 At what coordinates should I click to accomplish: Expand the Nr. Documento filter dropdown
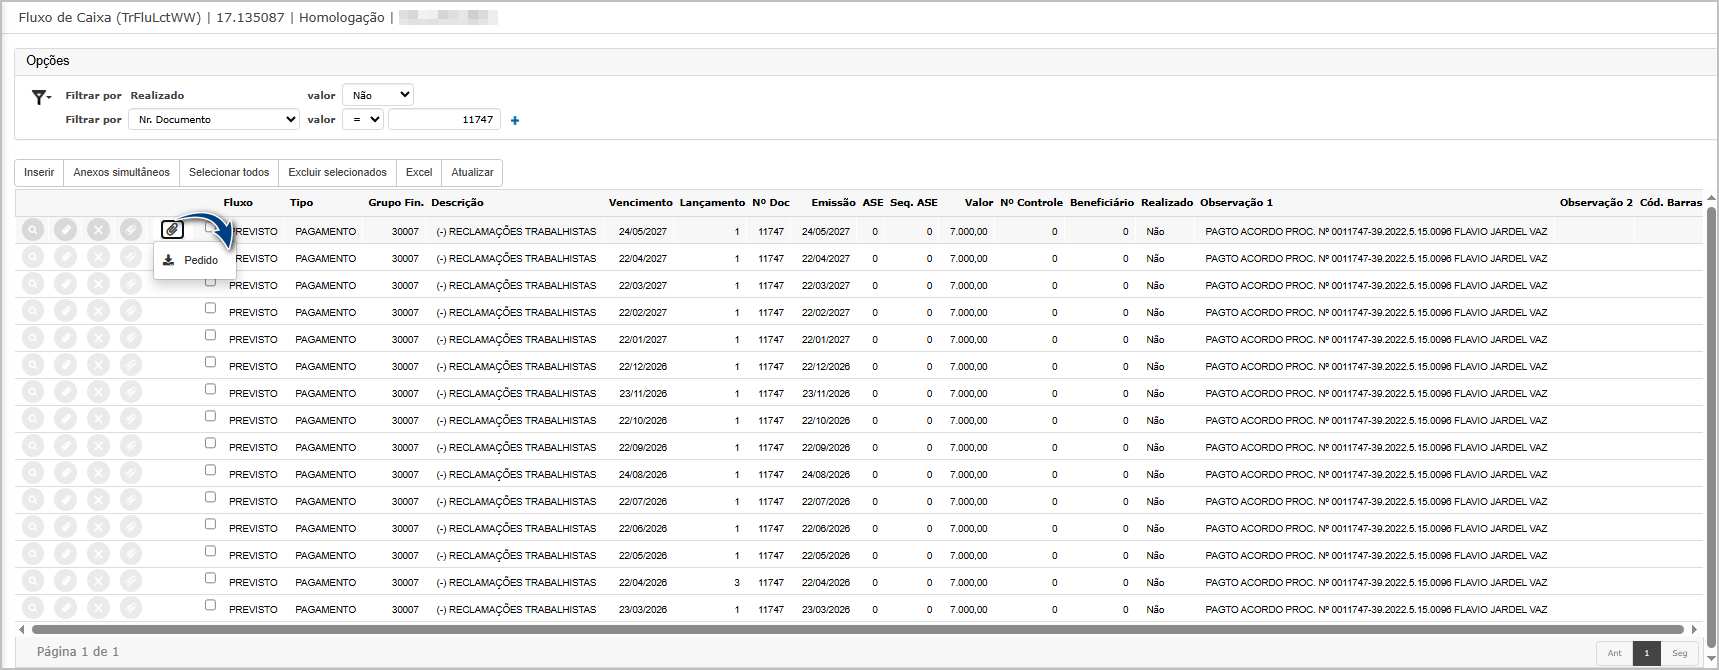[x=214, y=119]
